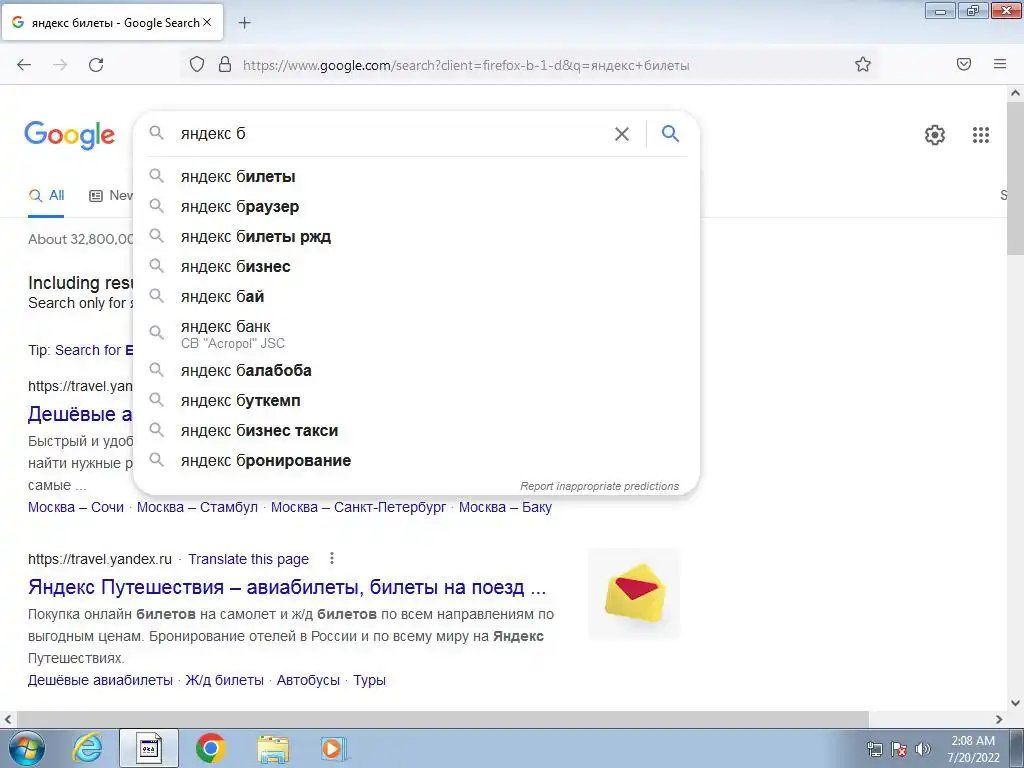Image resolution: width=1024 pixels, height=768 pixels.
Task: Open the Москва – Санкт-Петербург link
Action: [x=359, y=507]
